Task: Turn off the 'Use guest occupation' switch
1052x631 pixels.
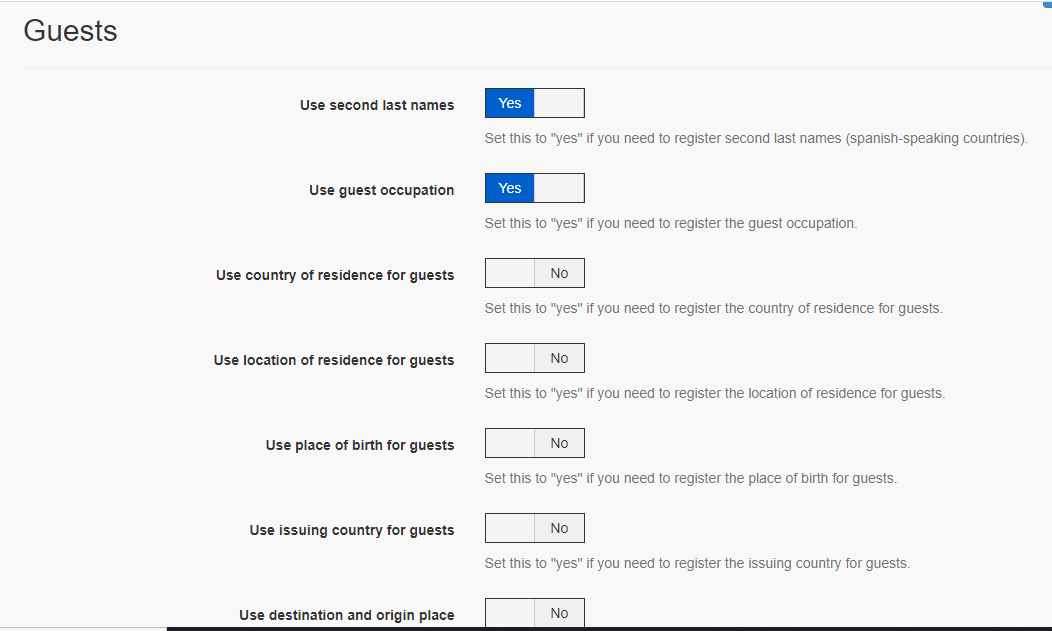Action: point(534,188)
